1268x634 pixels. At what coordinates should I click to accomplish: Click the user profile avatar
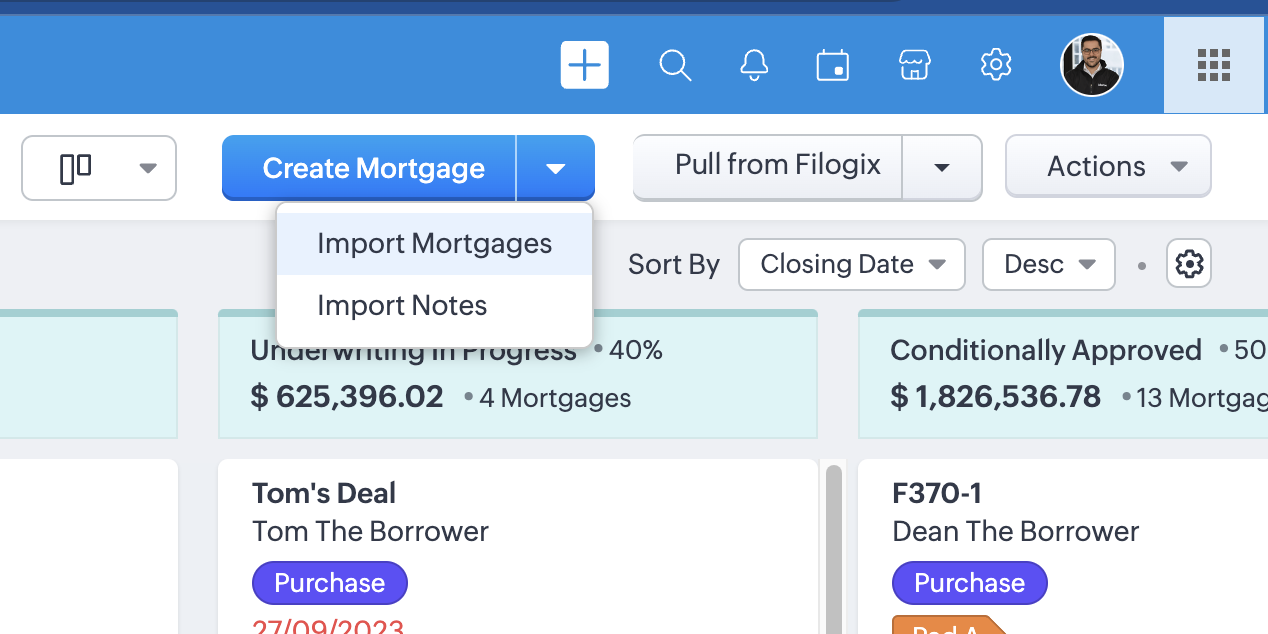point(1091,66)
